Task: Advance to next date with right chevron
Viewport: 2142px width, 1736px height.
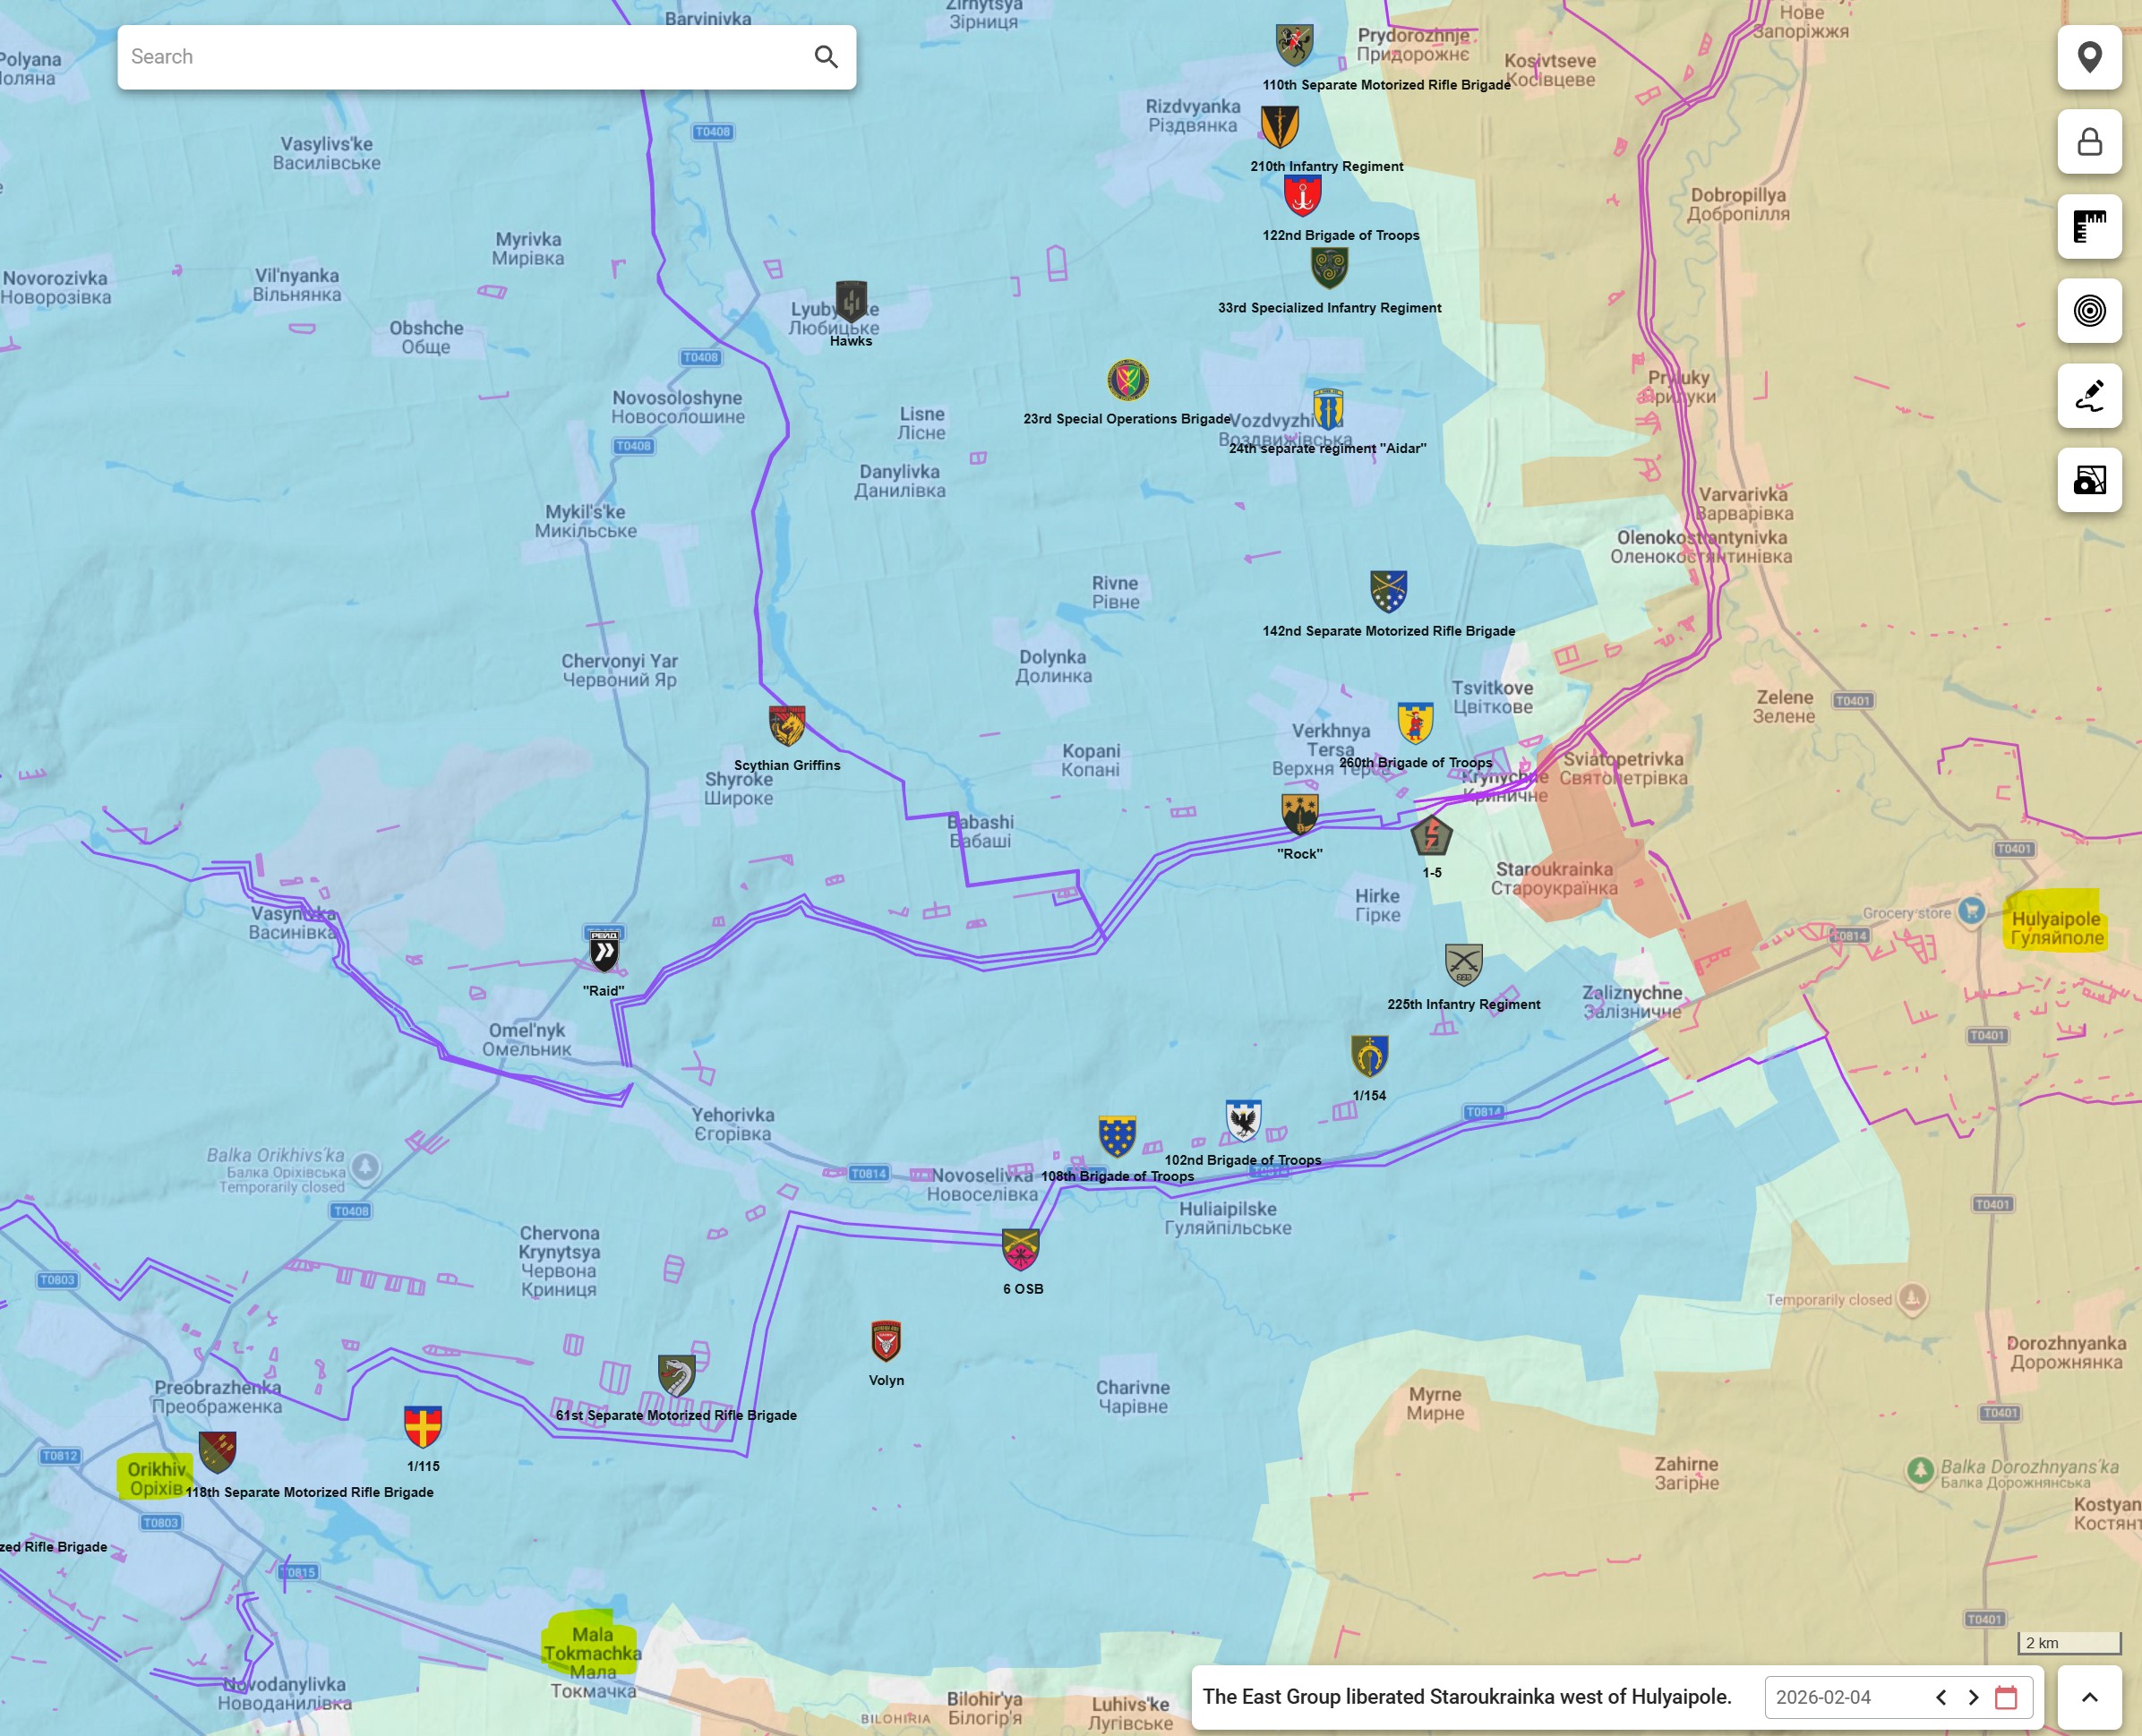Action: [1973, 1697]
